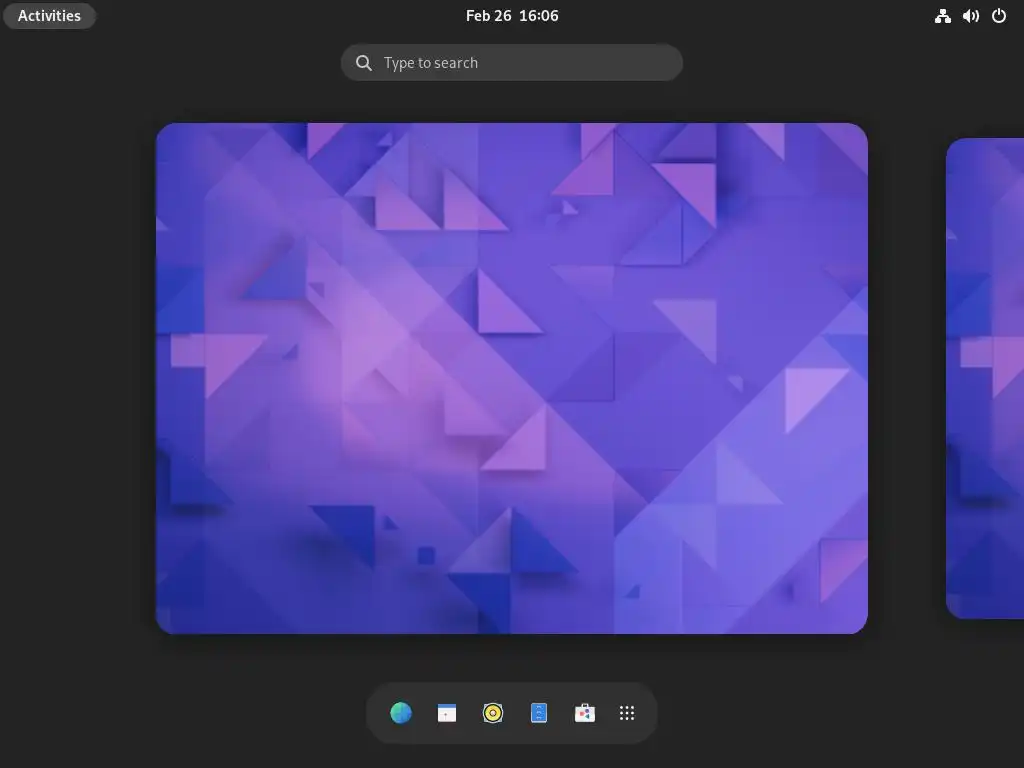Open the web browser from the dash
This screenshot has width=1024, height=768.
click(401, 712)
